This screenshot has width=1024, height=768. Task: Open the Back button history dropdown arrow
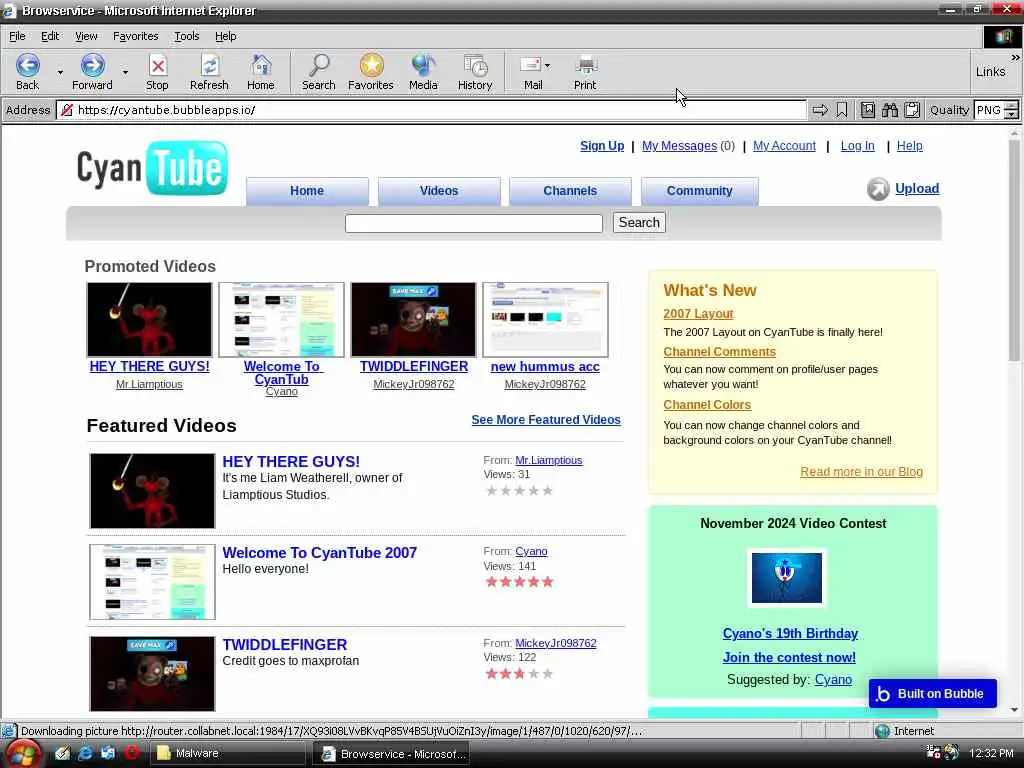click(x=60, y=72)
